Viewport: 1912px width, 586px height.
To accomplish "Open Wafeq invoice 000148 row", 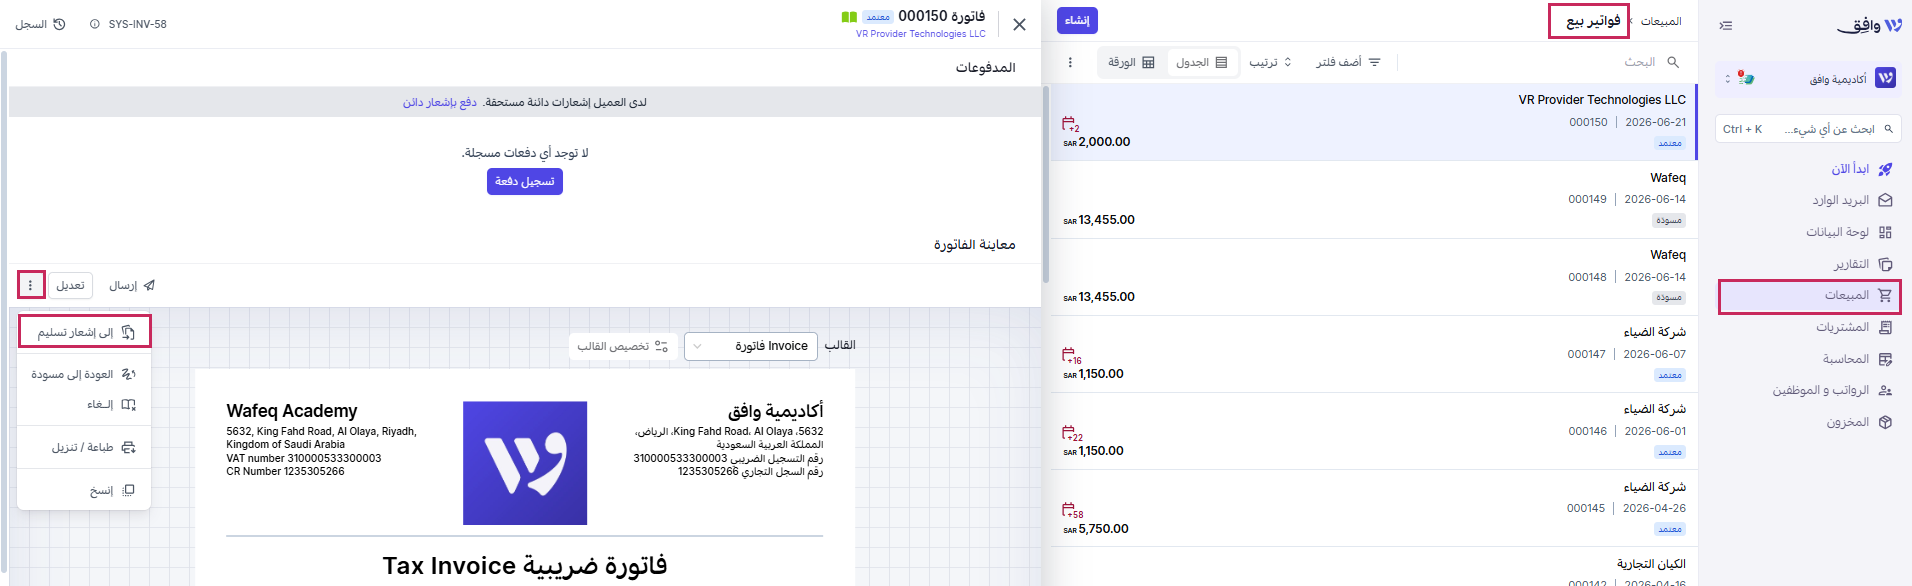I will (1374, 277).
